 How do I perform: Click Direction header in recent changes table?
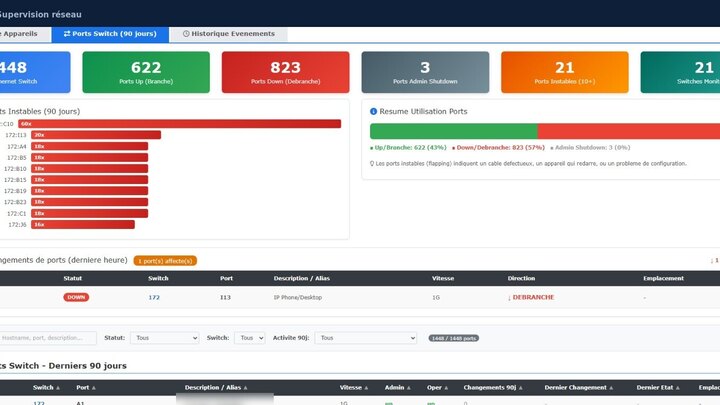click(521, 278)
